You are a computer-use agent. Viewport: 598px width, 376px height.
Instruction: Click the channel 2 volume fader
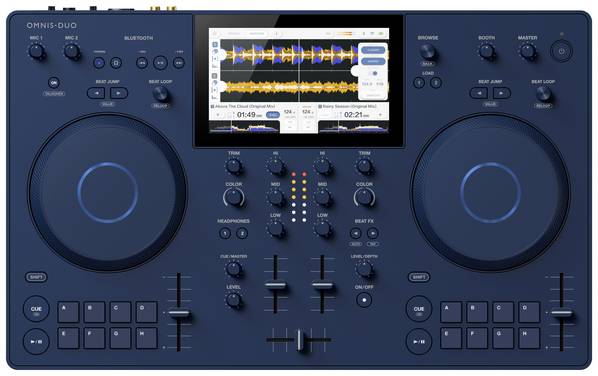(323, 285)
